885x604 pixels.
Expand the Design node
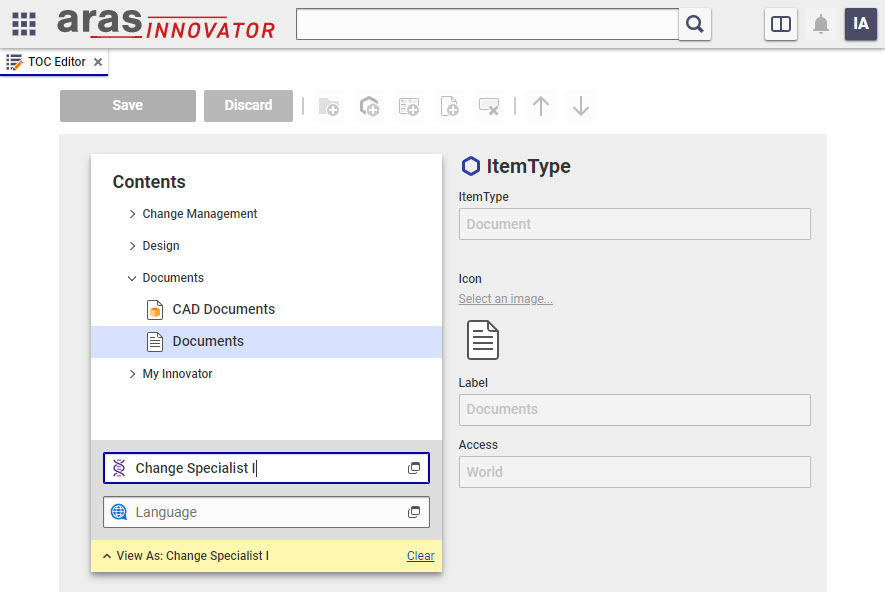[x=132, y=246]
